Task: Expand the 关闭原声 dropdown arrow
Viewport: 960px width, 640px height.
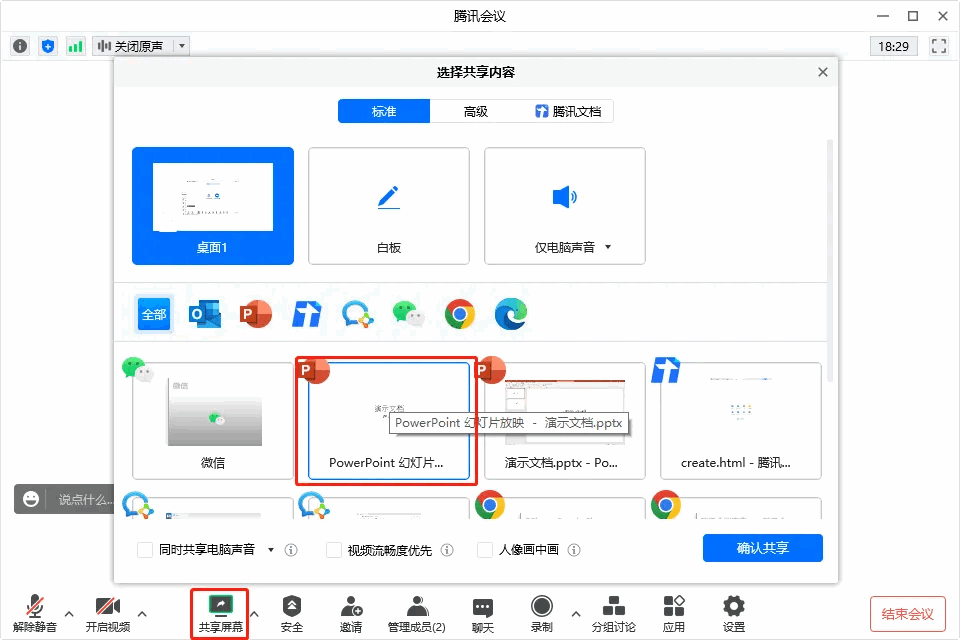Action: click(182, 46)
